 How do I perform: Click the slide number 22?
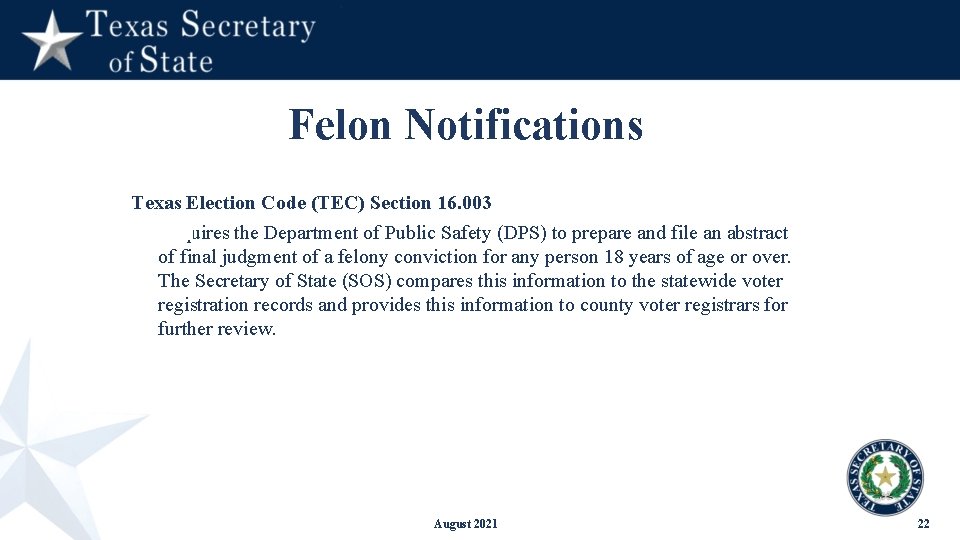pyautogui.click(x=923, y=523)
